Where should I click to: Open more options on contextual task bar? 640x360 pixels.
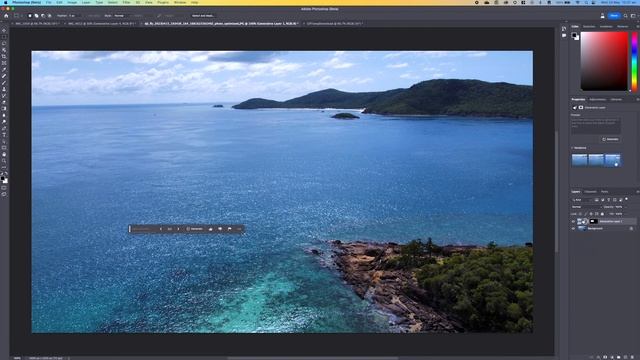click(x=239, y=229)
